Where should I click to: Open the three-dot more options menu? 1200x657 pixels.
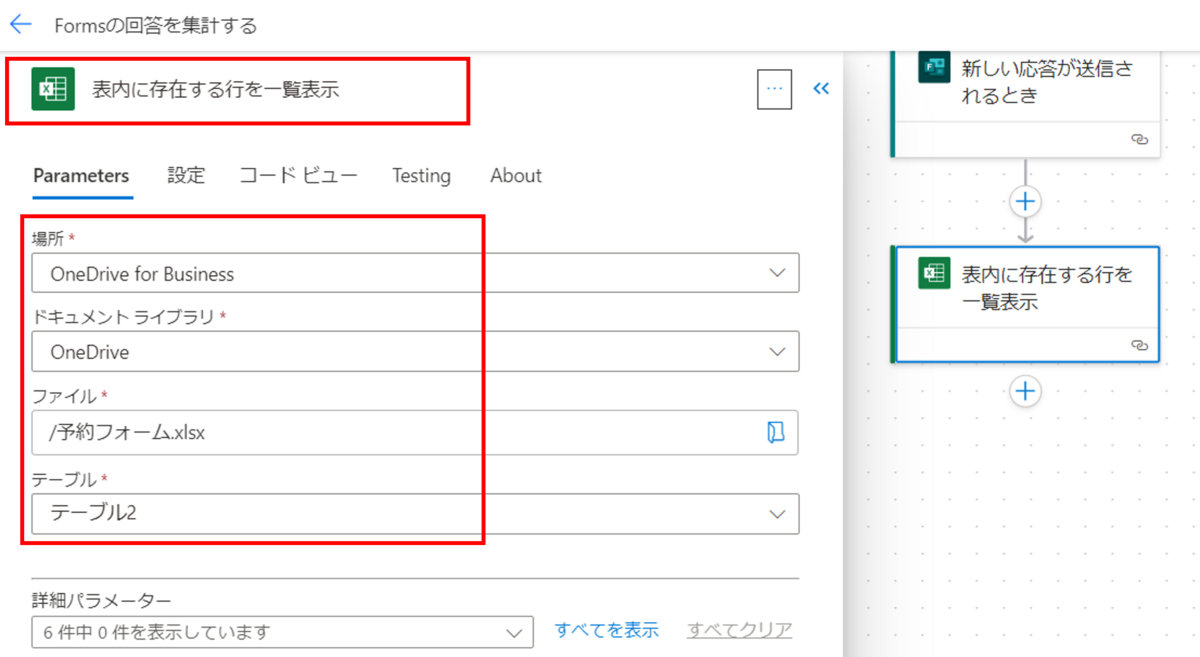coord(774,89)
